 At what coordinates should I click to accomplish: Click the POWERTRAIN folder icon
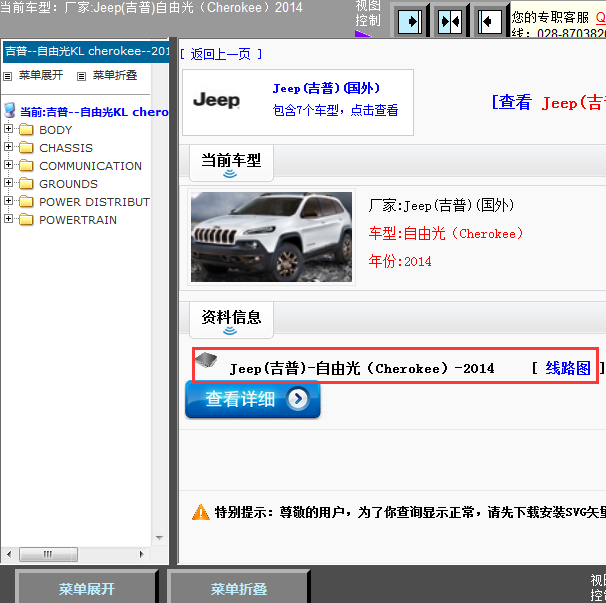pos(26,220)
